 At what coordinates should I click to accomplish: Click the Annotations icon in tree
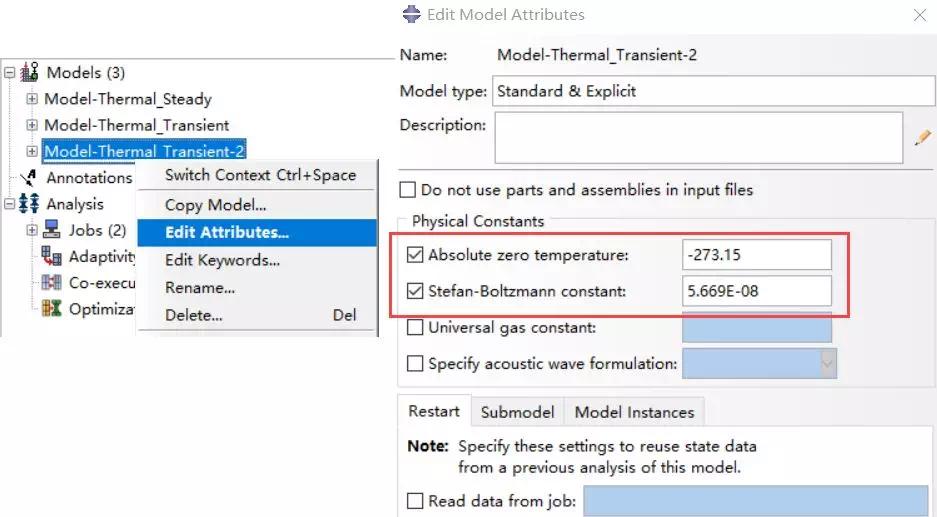(29, 178)
